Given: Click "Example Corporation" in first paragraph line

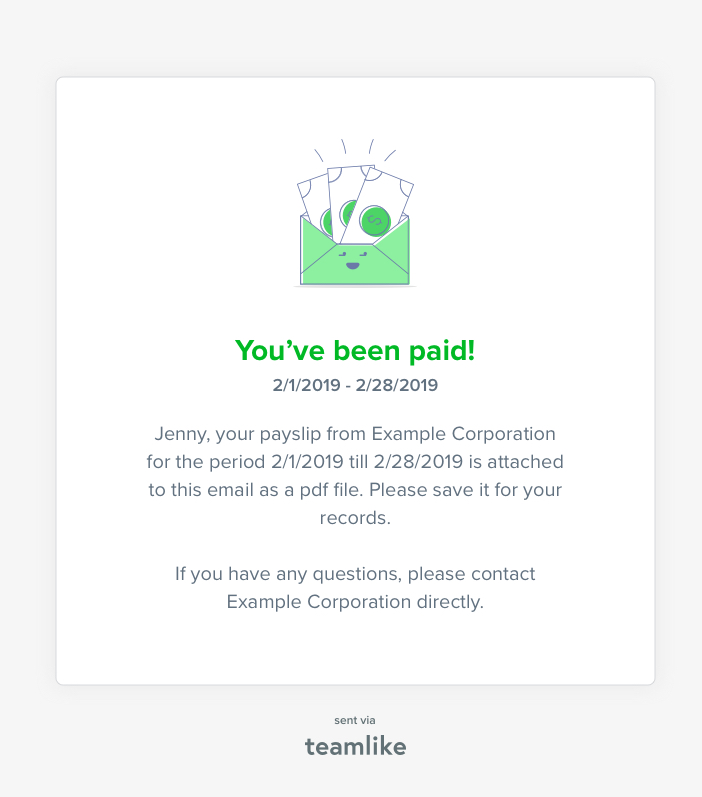Looking at the screenshot, I should pos(464,434).
